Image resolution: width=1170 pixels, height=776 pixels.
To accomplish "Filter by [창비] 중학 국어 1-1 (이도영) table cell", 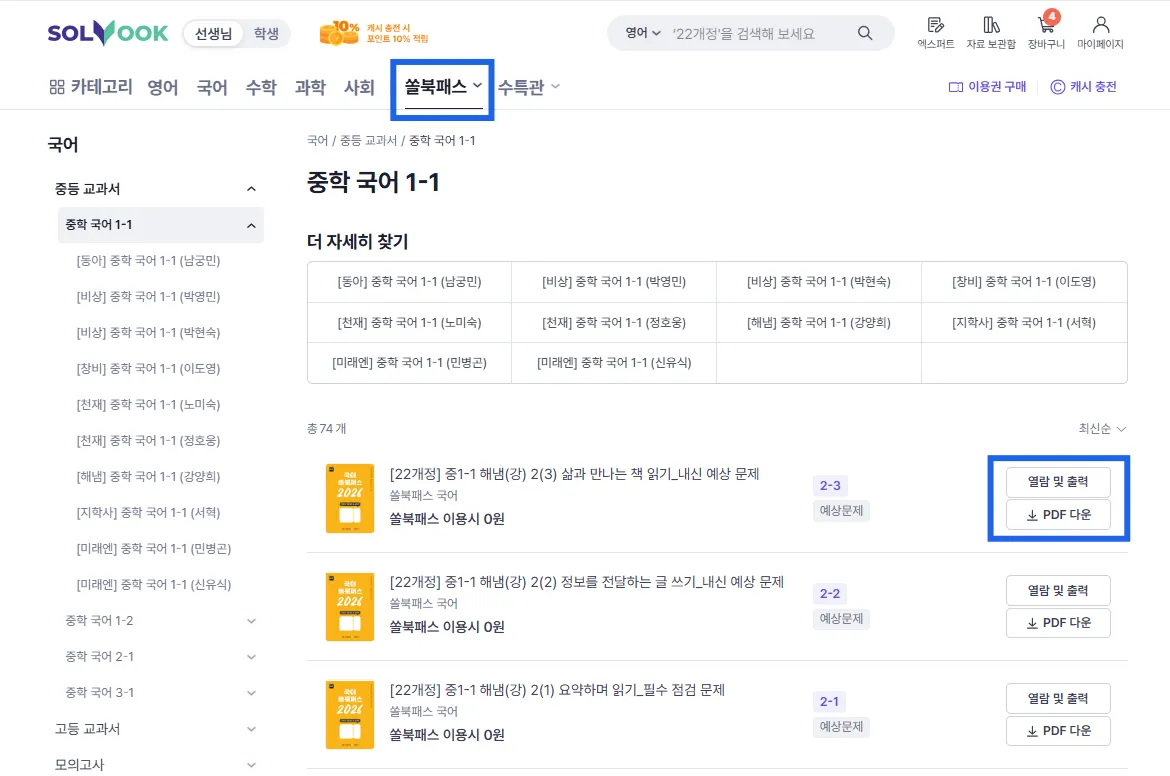I will point(1024,282).
